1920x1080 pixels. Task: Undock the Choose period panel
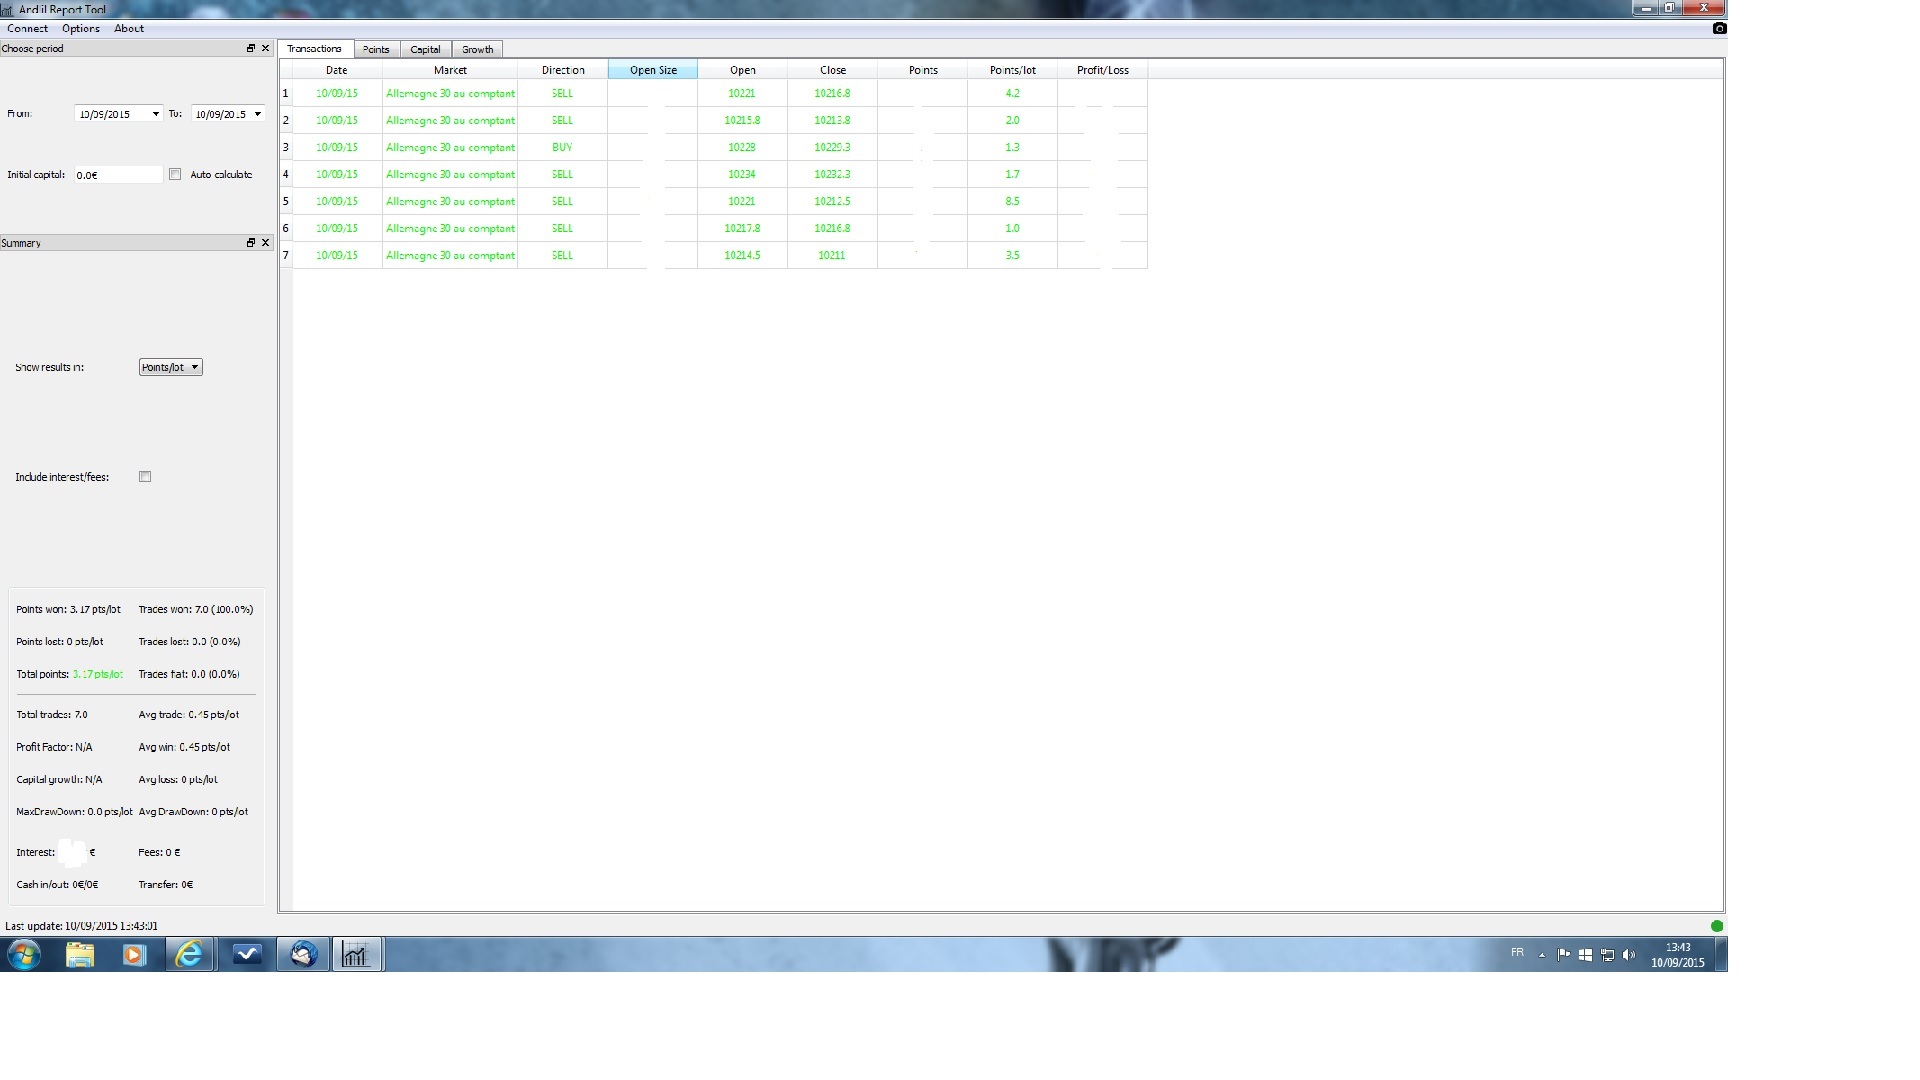click(x=251, y=48)
